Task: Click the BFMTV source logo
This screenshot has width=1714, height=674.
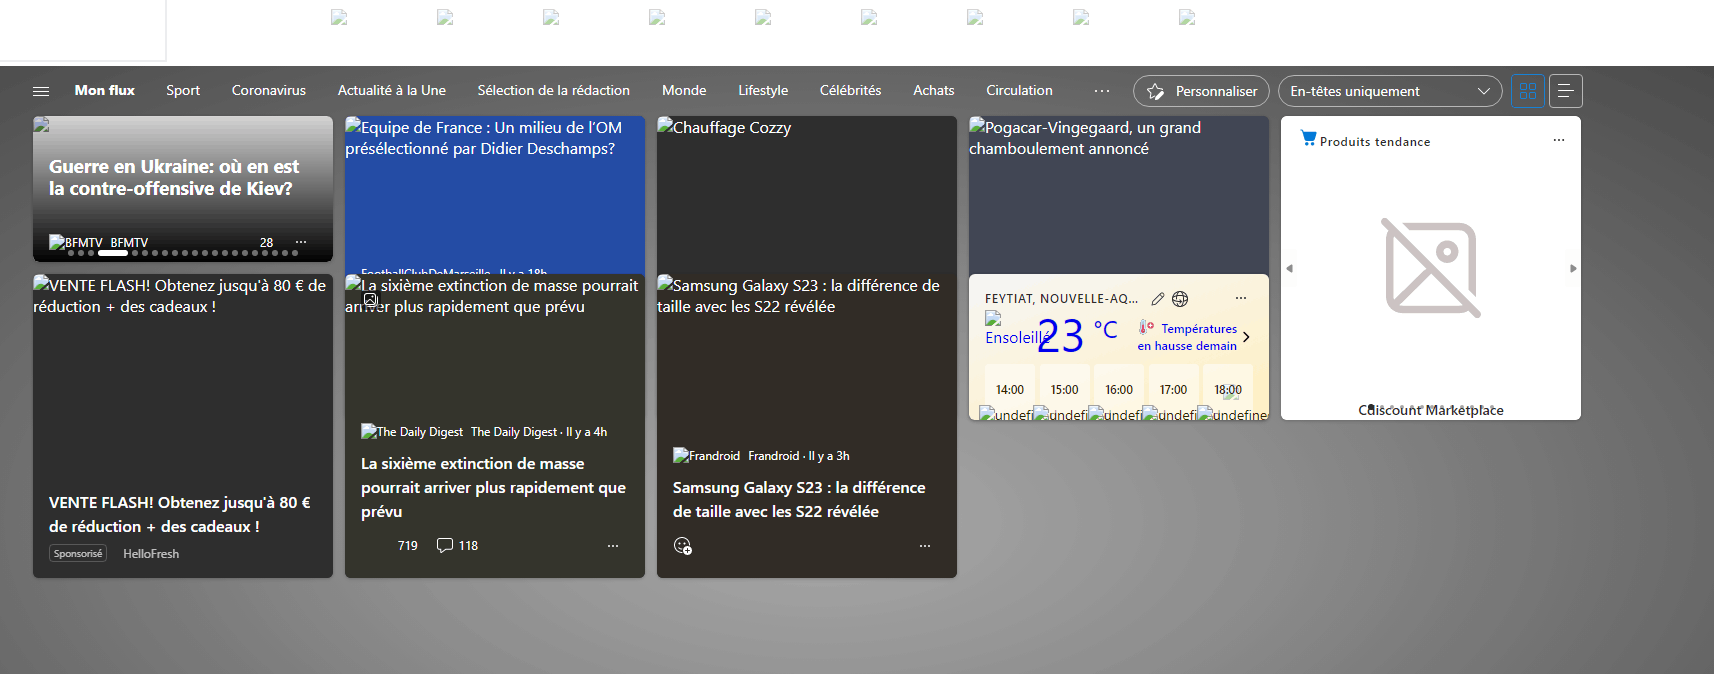Action: click(76, 242)
